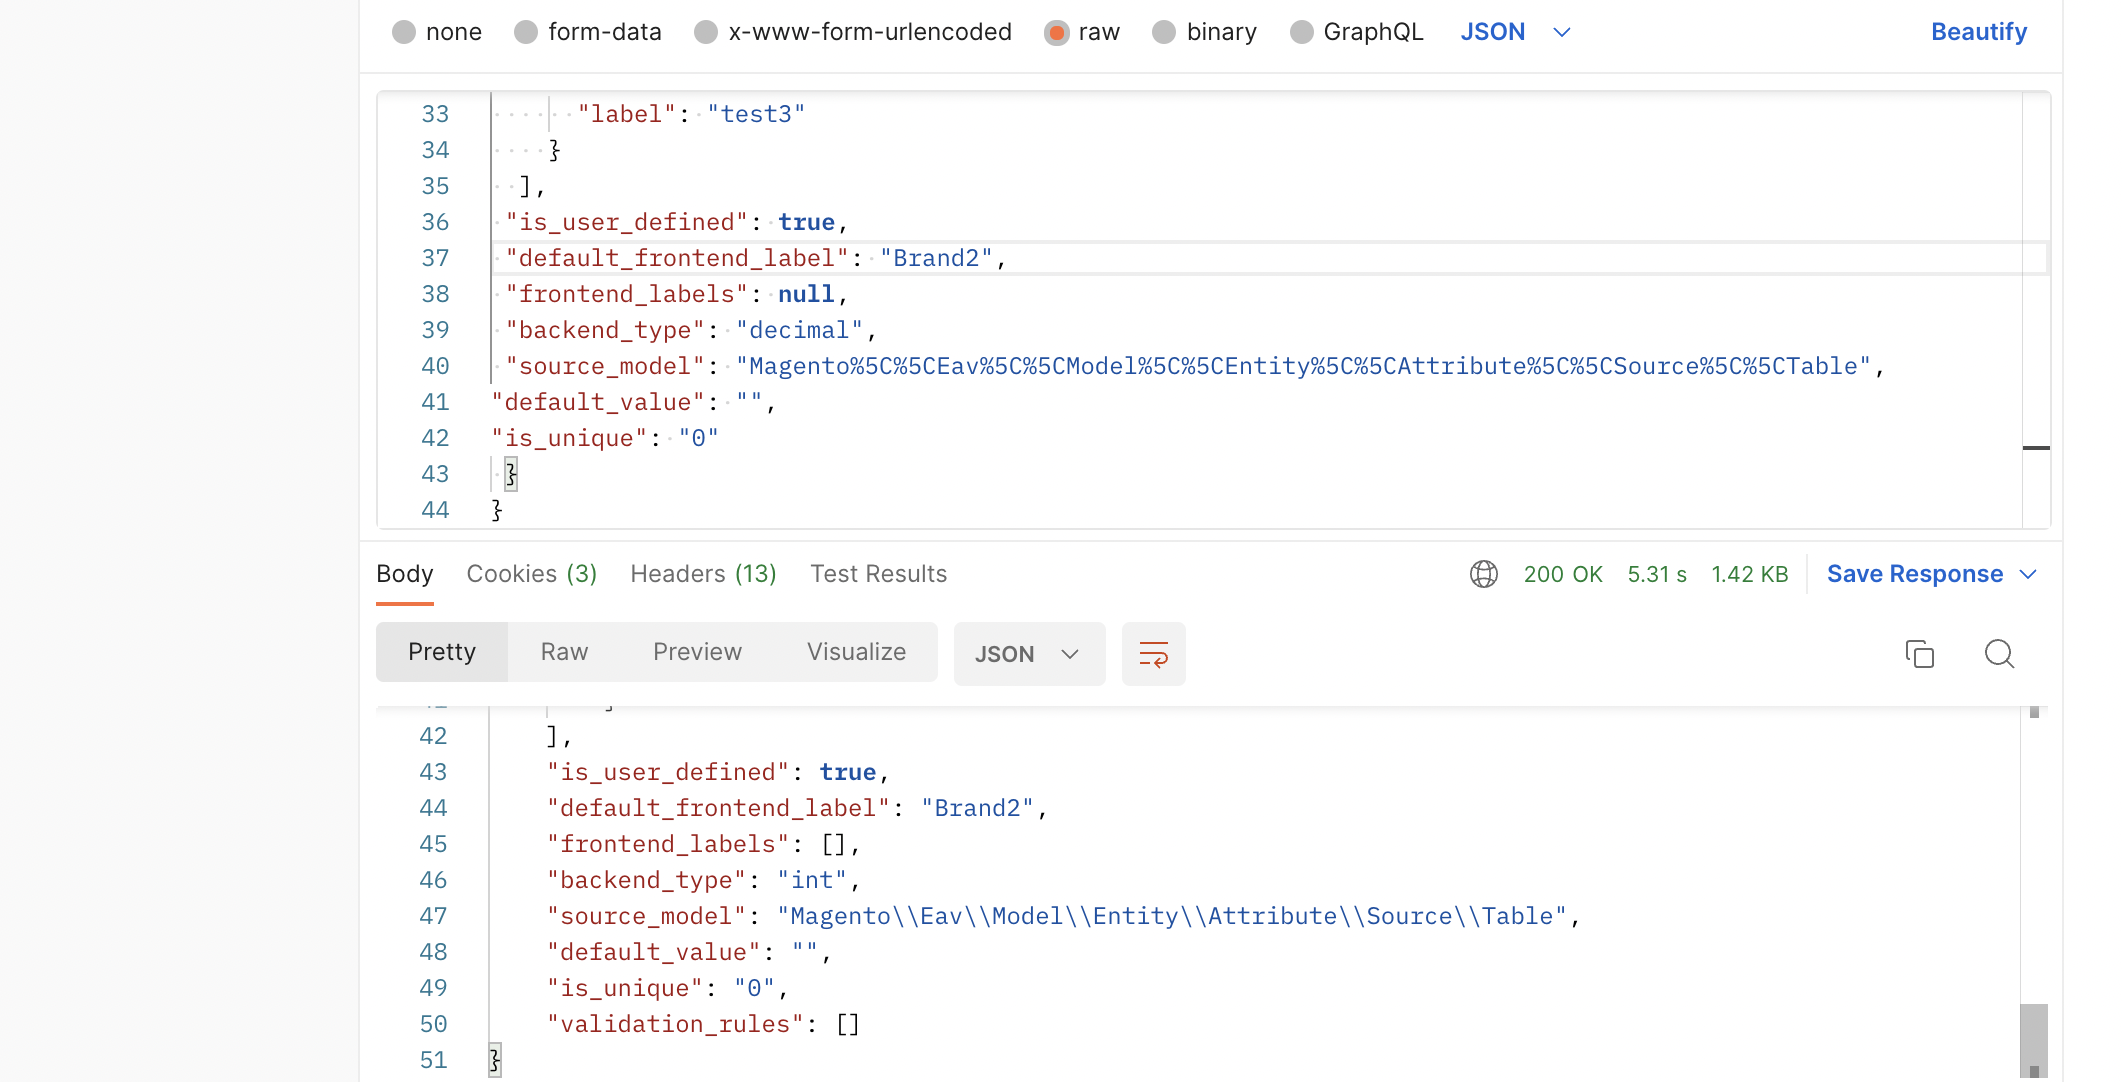Click request line number 40
This screenshot has width=2122, height=1082.
click(435, 366)
